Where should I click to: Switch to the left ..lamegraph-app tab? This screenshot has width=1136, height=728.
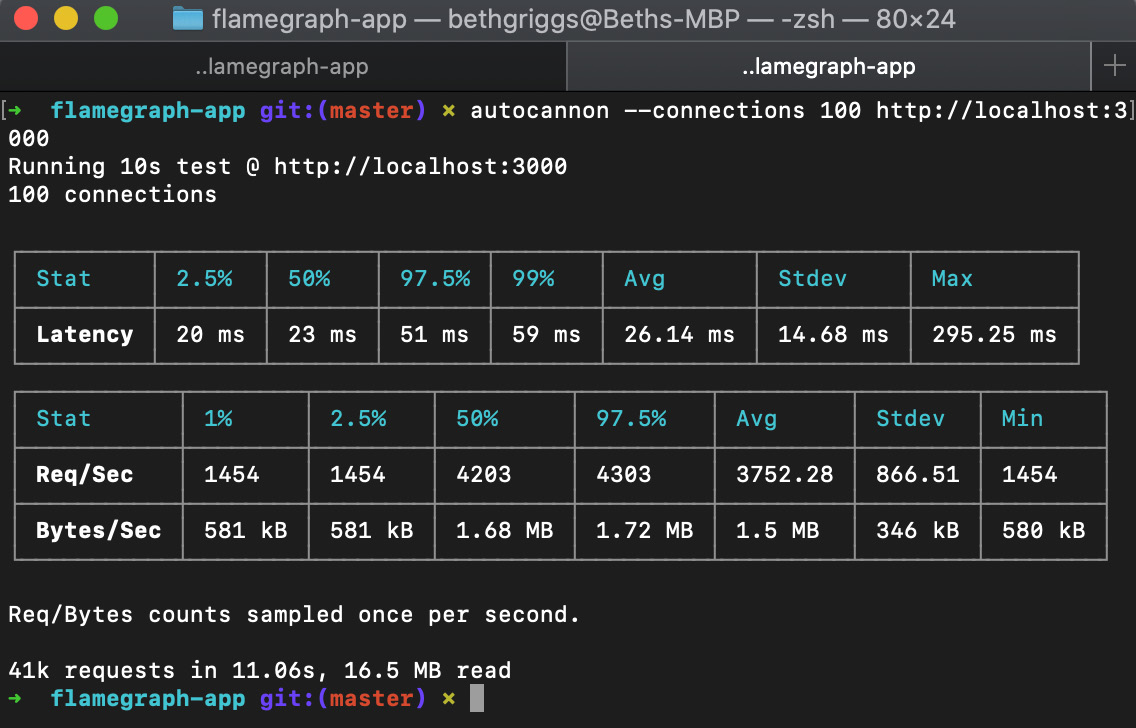click(283, 66)
